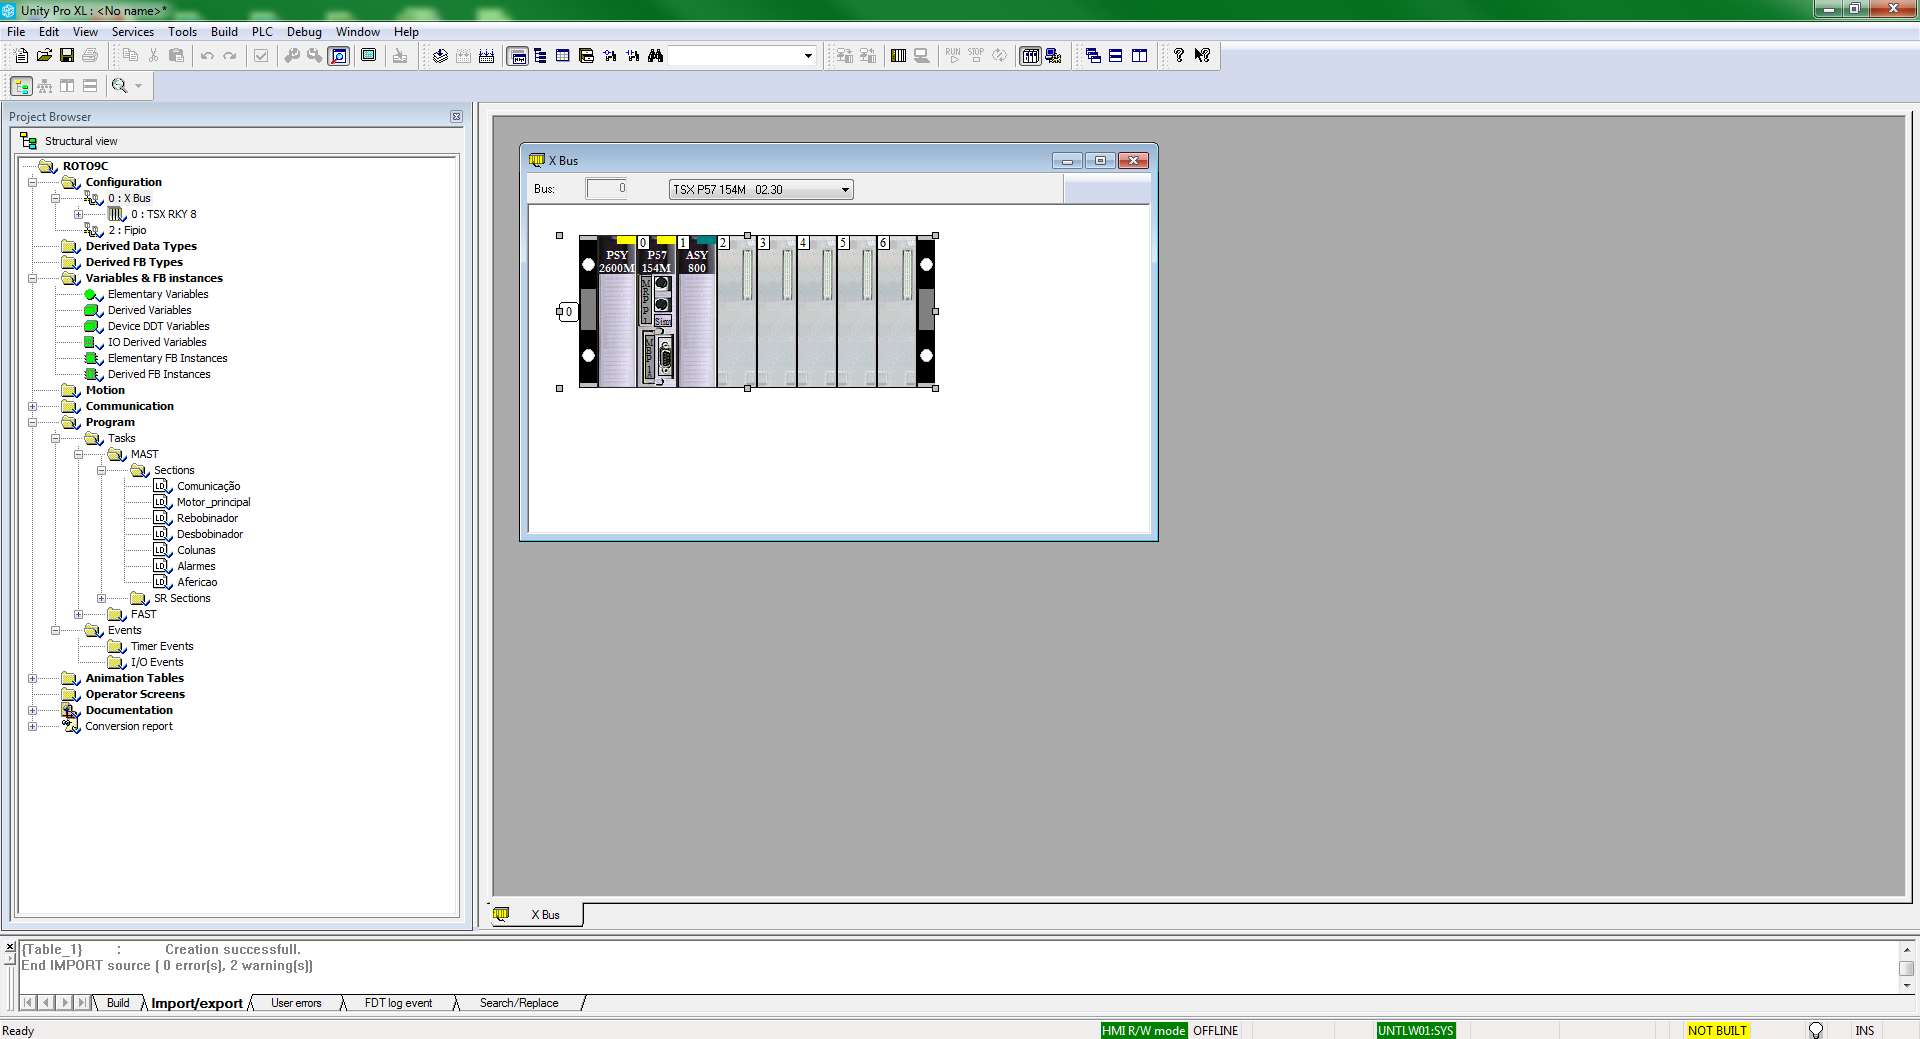Image resolution: width=1920 pixels, height=1039 pixels.
Task: Maximize the X Bus window
Action: (x=1100, y=161)
